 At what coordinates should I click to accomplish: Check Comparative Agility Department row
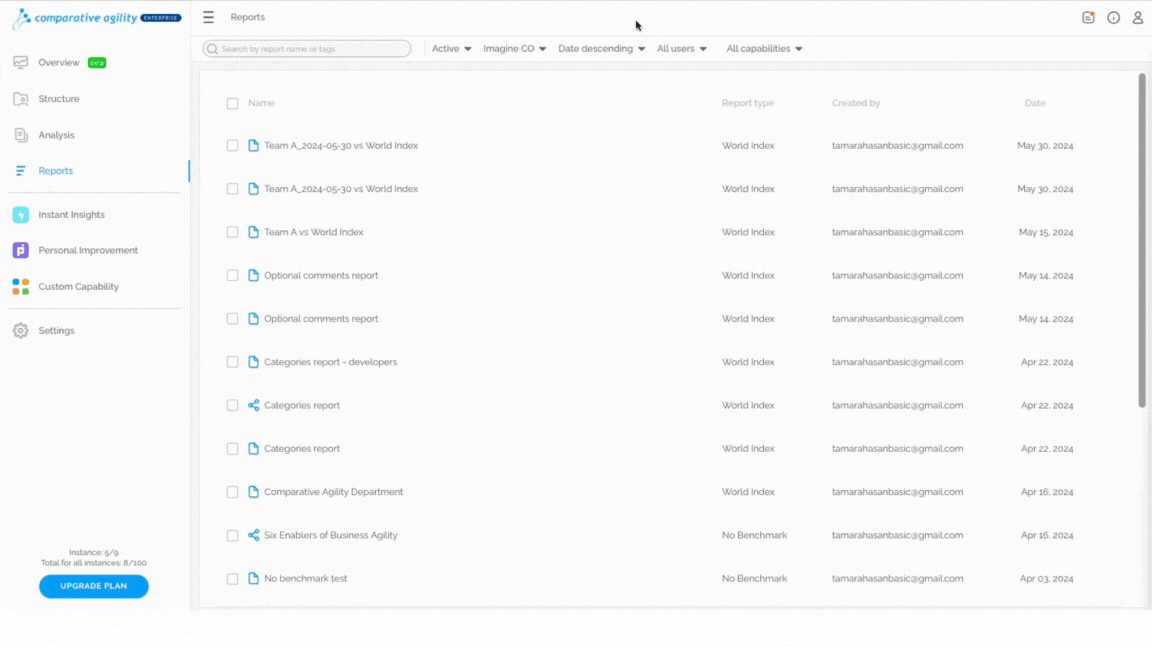point(232,492)
